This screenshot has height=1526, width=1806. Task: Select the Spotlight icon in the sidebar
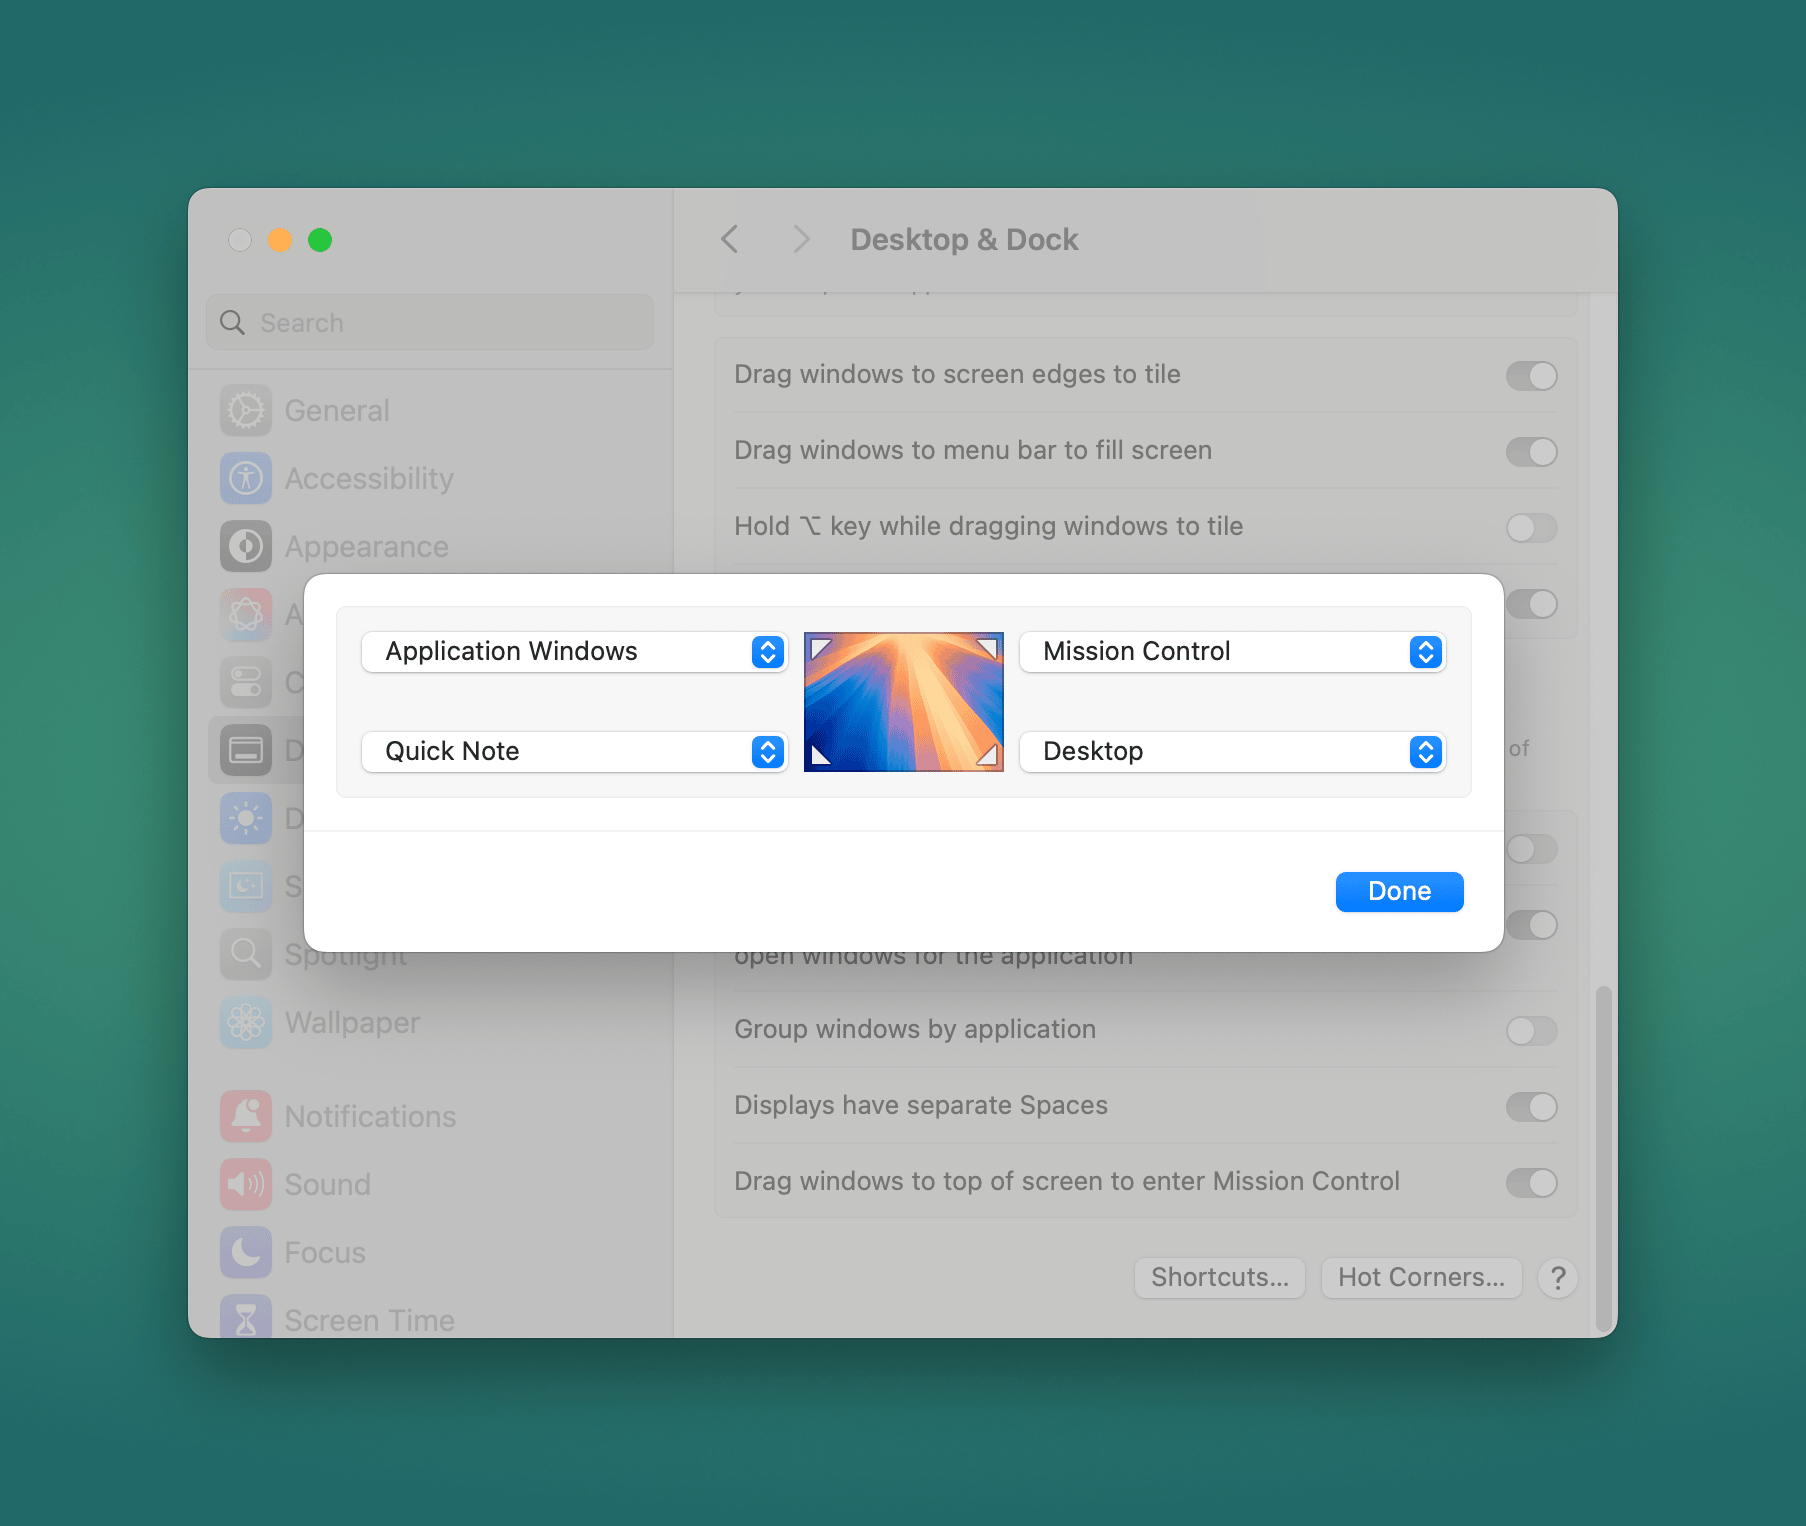246,955
